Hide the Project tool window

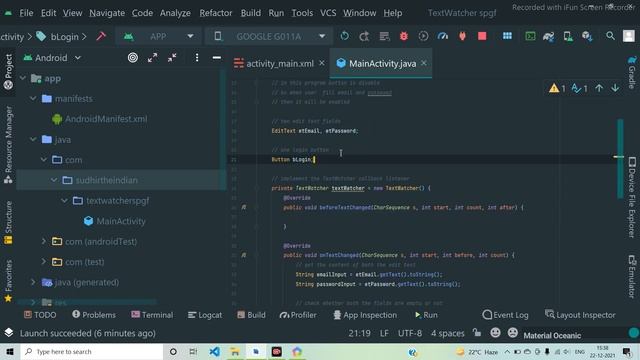[217, 58]
